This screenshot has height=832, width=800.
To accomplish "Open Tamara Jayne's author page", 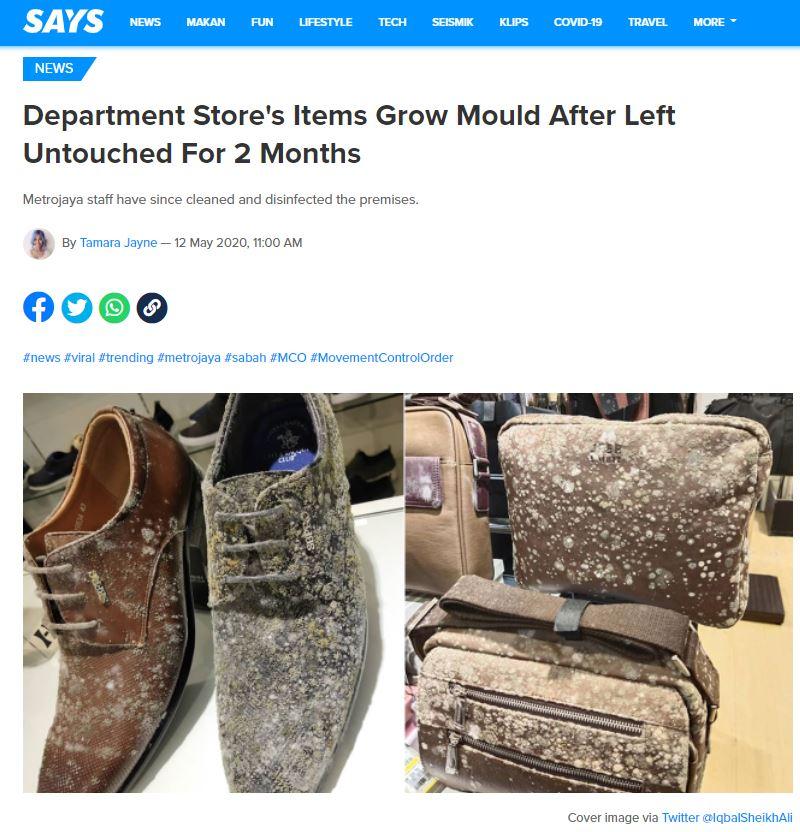I will tap(118, 242).
